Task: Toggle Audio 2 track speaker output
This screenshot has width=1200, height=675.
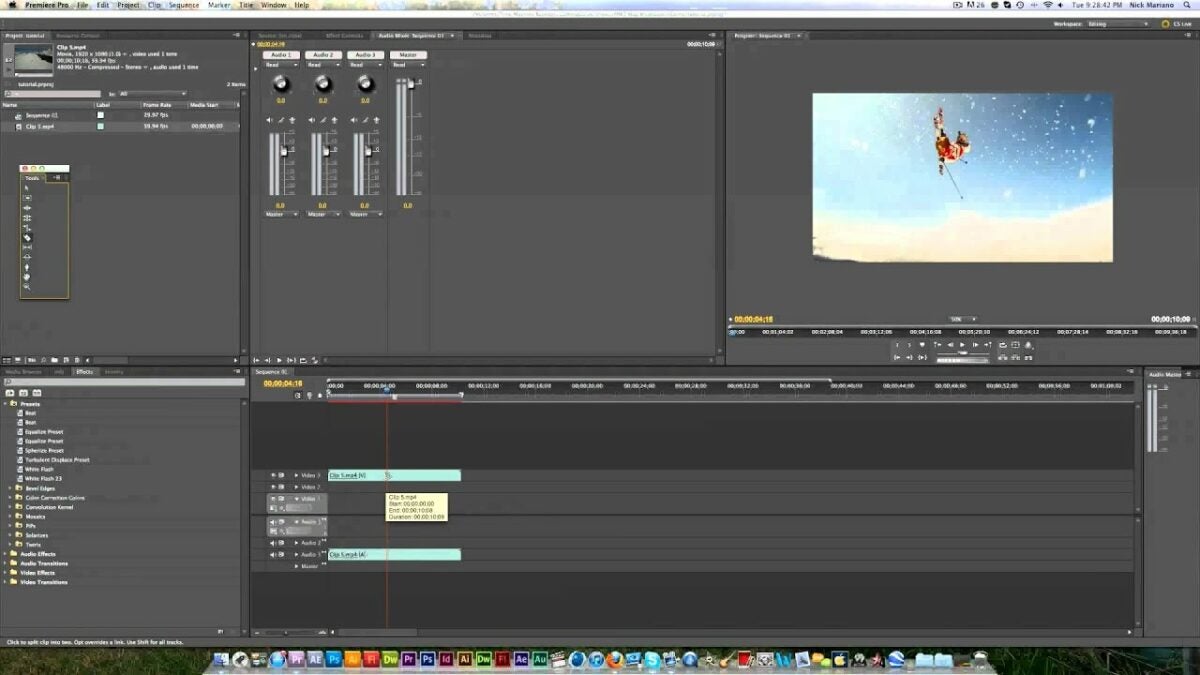Action: (272, 543)
